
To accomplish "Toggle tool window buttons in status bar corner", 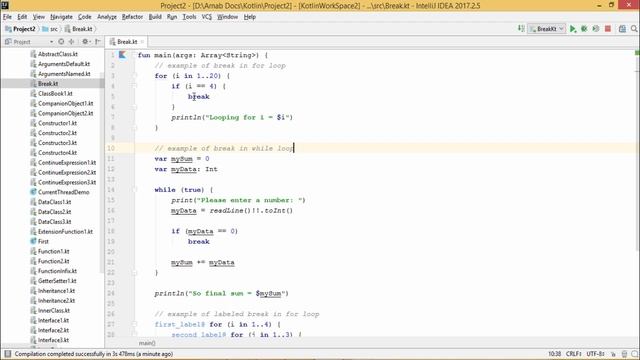I will coord(7,354).
